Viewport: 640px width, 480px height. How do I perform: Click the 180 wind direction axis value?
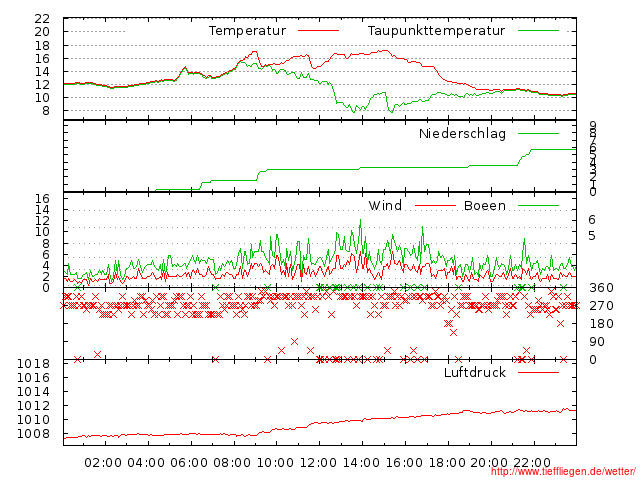pyautogui.click(x=601, y=324)
